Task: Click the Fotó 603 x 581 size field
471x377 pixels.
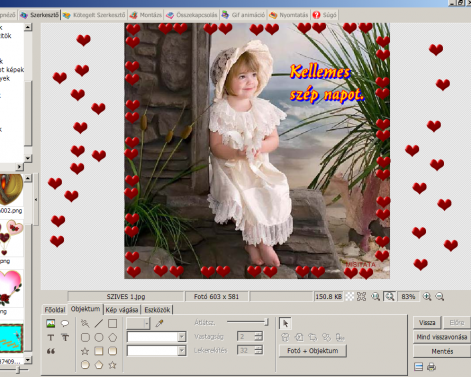Action: (x=216, y=296)
